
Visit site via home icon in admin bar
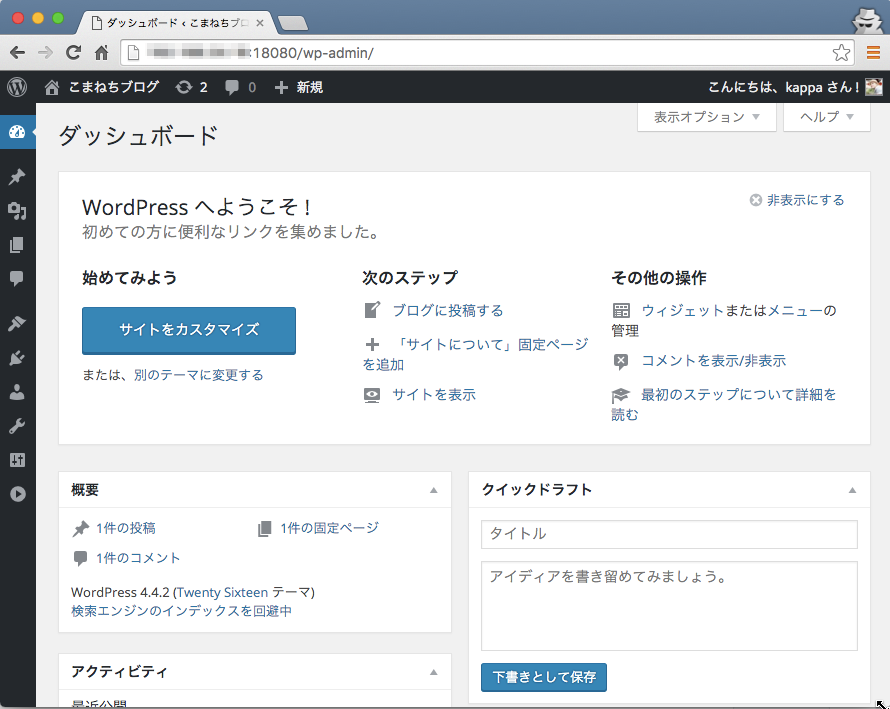(52, 87)
